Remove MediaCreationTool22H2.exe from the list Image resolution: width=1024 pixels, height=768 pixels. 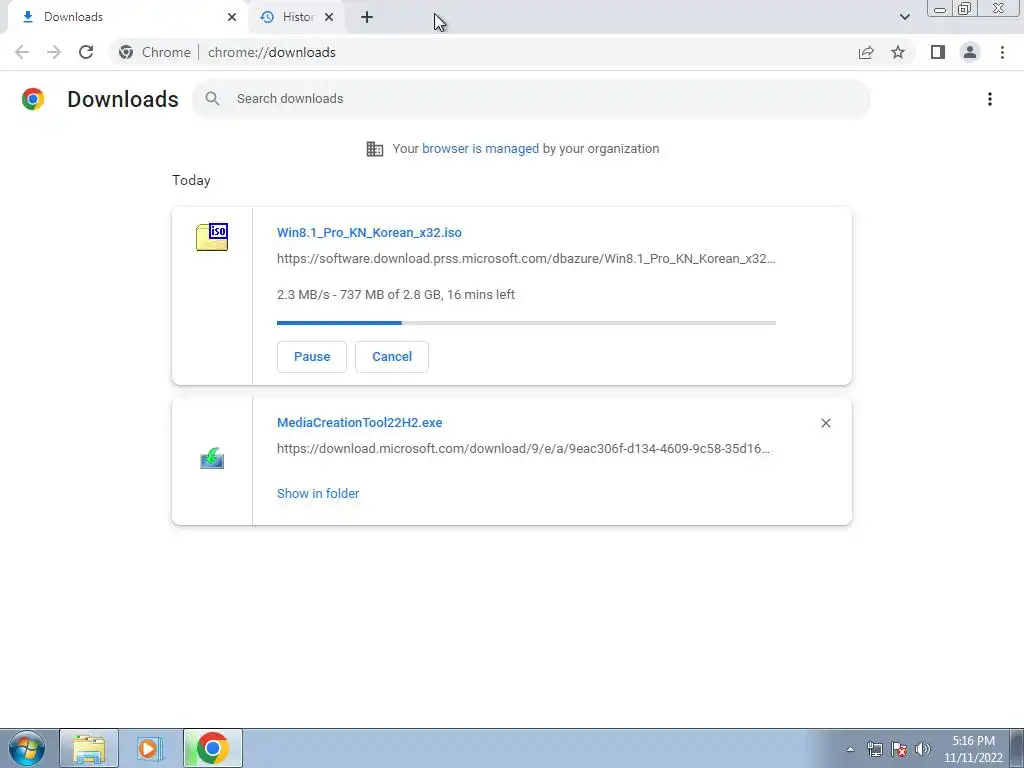(x=825, y=423)
